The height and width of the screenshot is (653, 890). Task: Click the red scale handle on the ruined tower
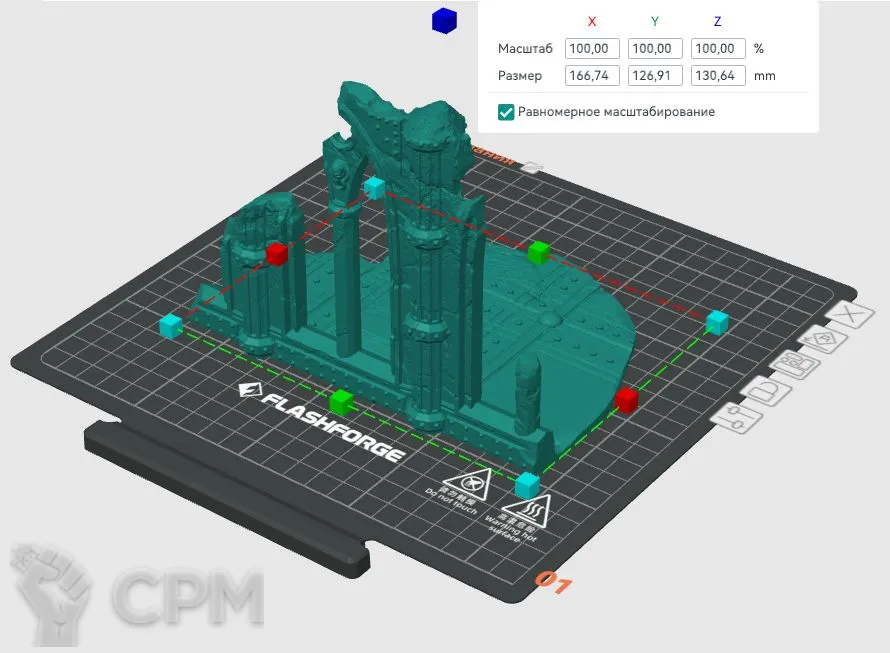[x=277, y=254]
